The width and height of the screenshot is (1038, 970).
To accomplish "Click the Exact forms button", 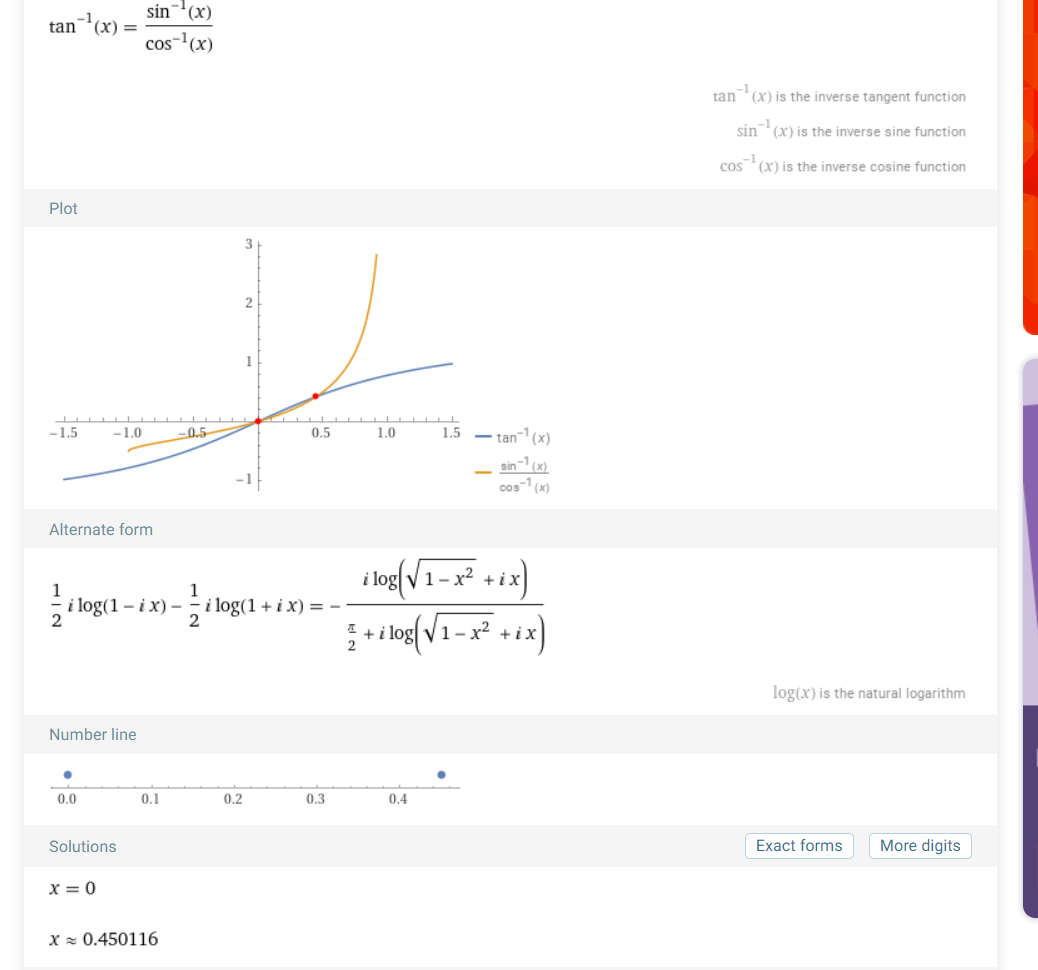I will click(x=799, y=846).
